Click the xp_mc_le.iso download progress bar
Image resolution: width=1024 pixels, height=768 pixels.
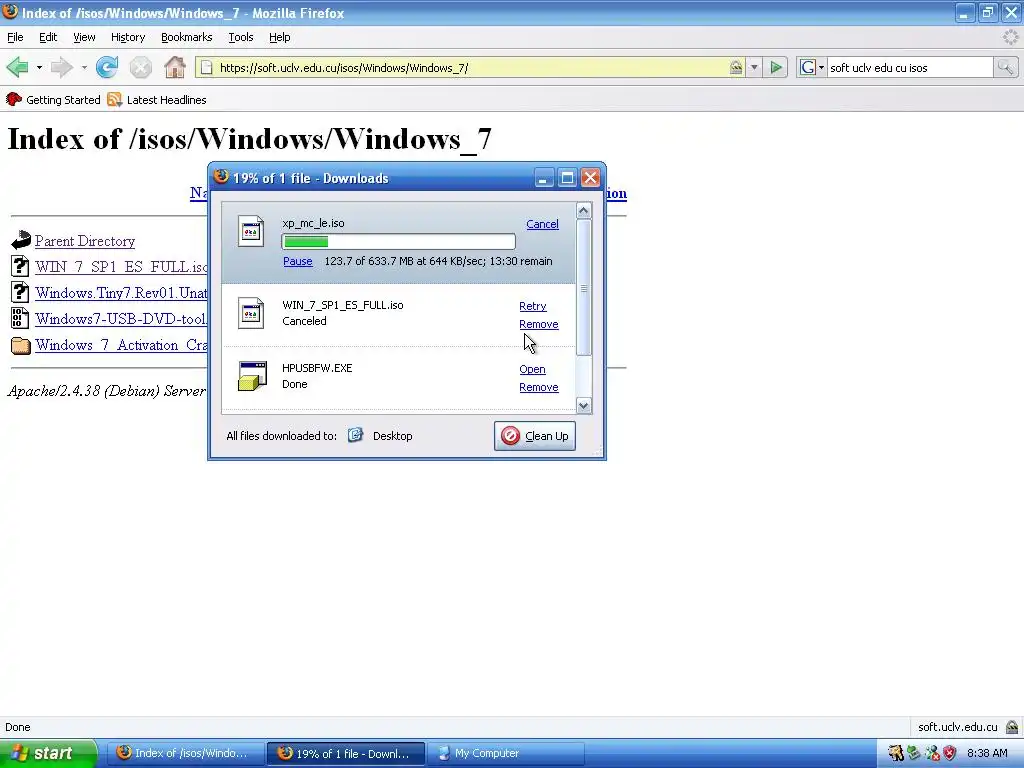[398, 242]
